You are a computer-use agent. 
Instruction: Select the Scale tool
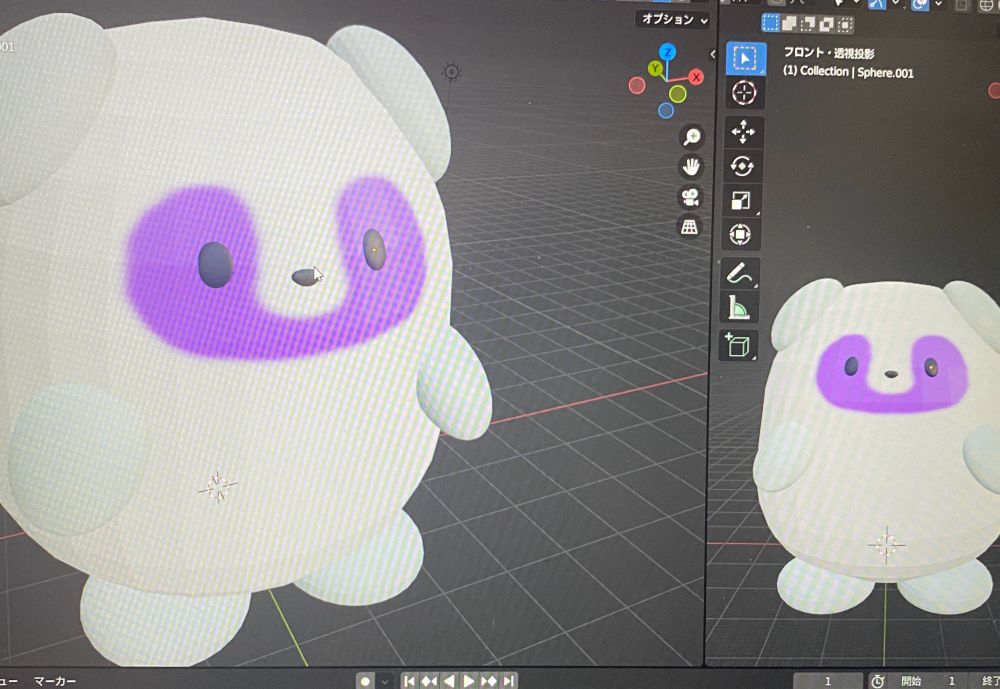coord(744,200)
